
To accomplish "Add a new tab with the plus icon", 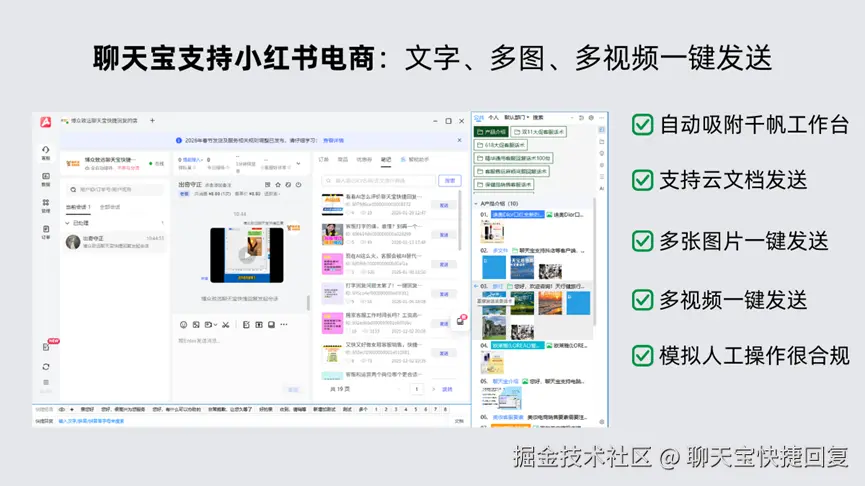I will [x=152, y=120].
